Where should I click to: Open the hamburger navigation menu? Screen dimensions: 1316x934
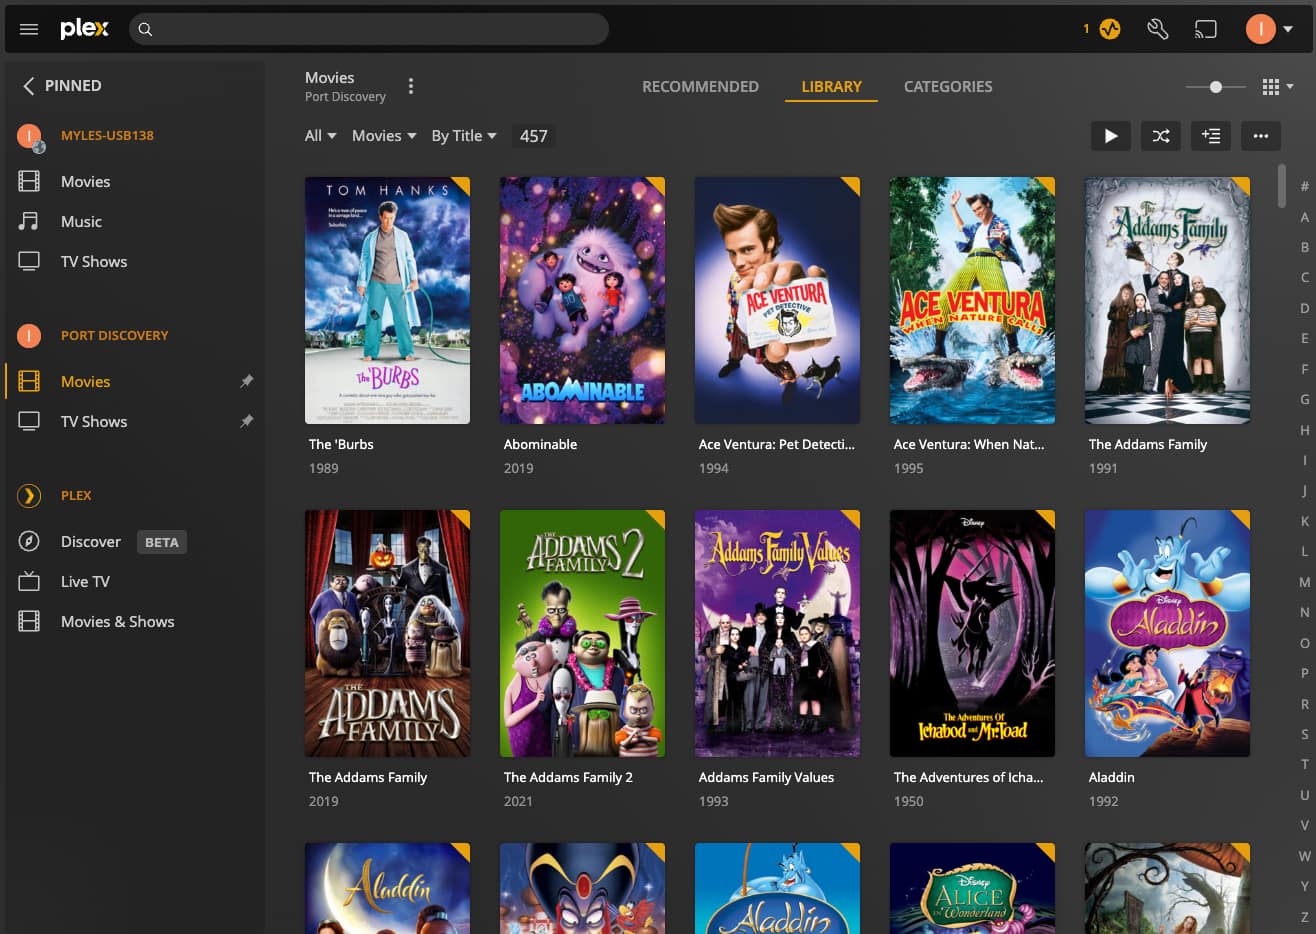click(29, 29)
